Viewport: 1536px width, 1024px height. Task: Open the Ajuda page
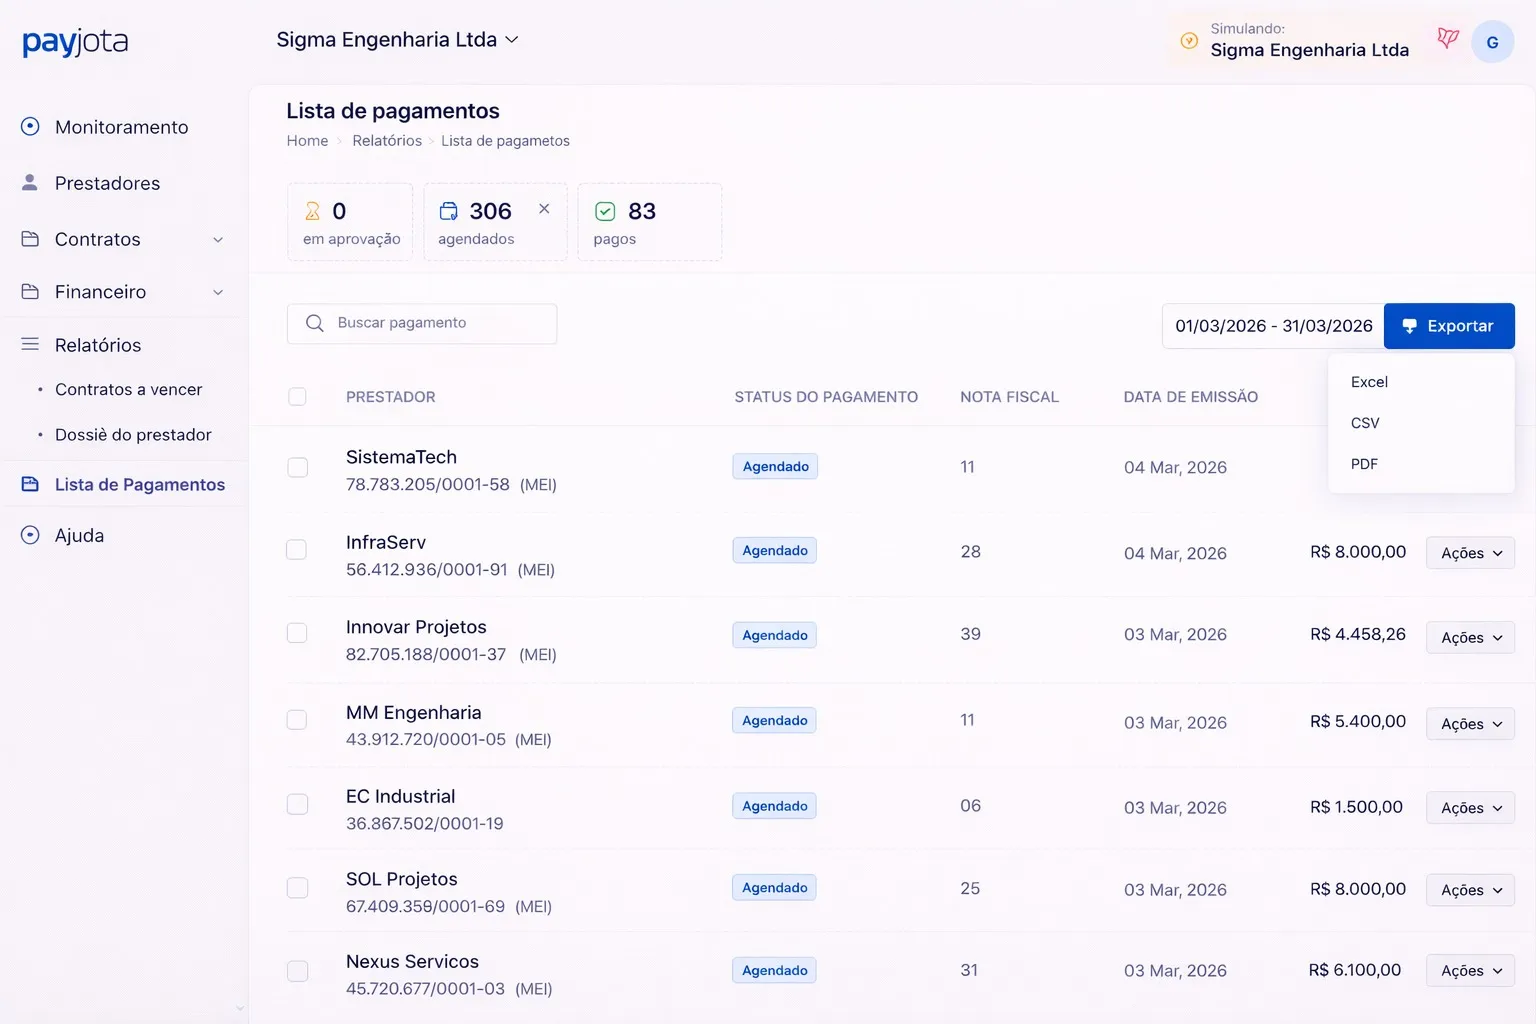tap(79, 535)
